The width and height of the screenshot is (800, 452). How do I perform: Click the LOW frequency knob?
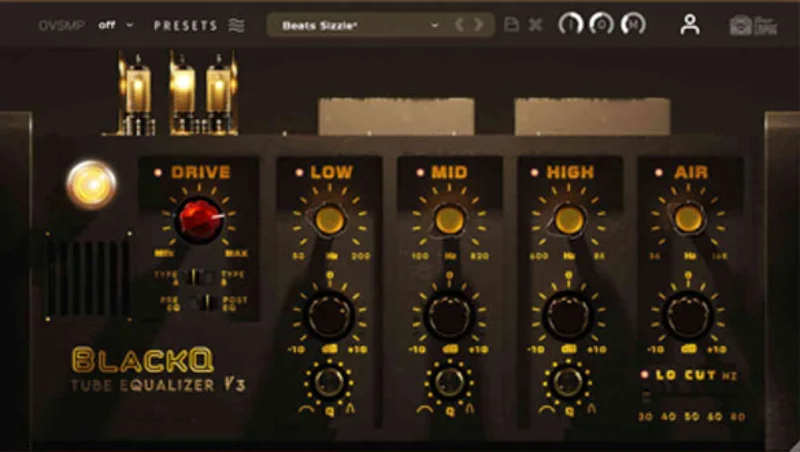point(329,220)
